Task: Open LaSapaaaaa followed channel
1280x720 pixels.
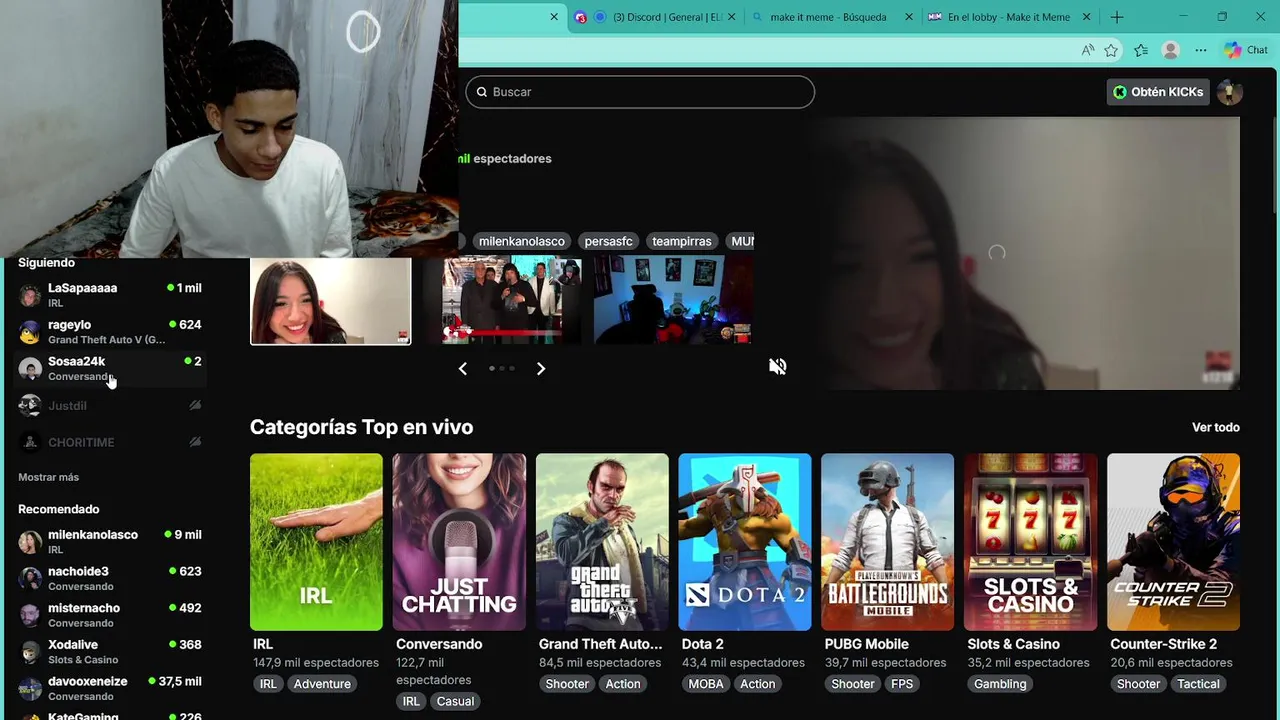Action: pyautogui.click(x=110, y=295)
